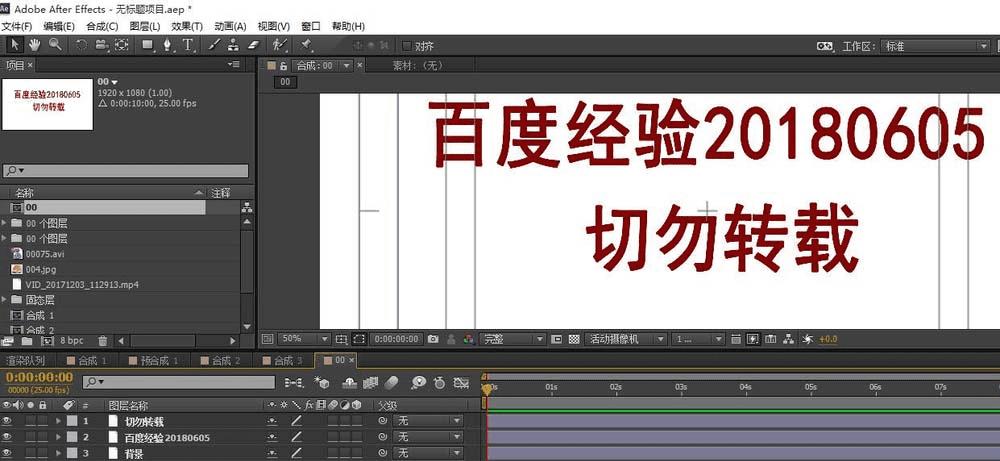This screenshot has width=1000, height=461.
Task: Toggle the viewer lock next to 合成: 00
Action: (283, 66)
